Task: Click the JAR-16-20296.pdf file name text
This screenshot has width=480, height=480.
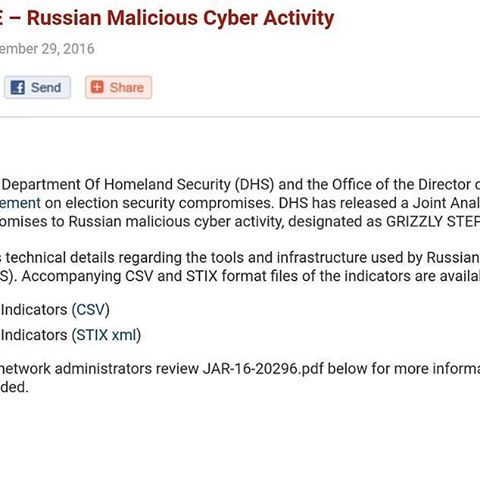Action: click(x=263, y=369)
